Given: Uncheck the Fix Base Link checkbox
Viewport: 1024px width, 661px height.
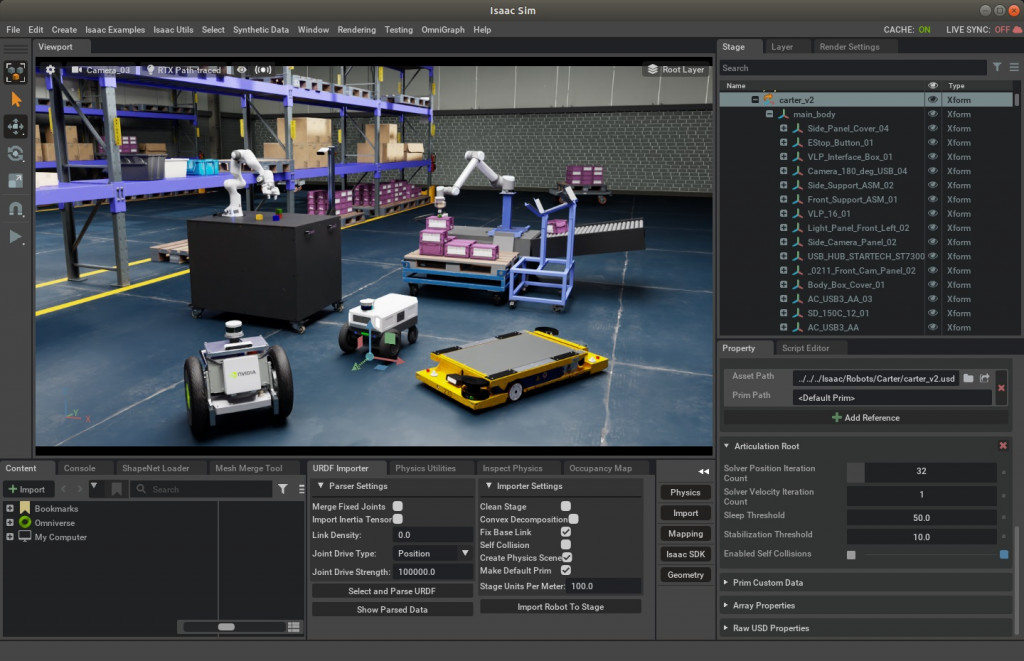Looking at the screenshot, I should [566, 532].
